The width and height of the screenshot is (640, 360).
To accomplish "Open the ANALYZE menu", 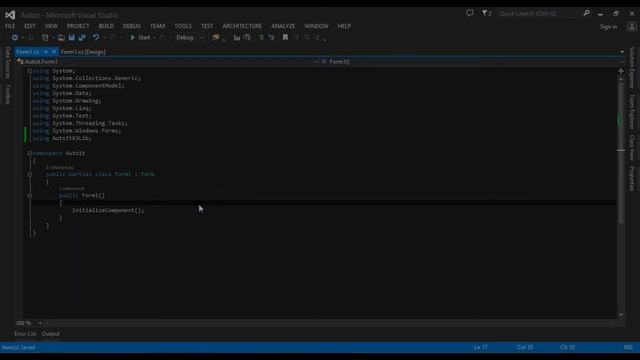I will tap(283, 26).
